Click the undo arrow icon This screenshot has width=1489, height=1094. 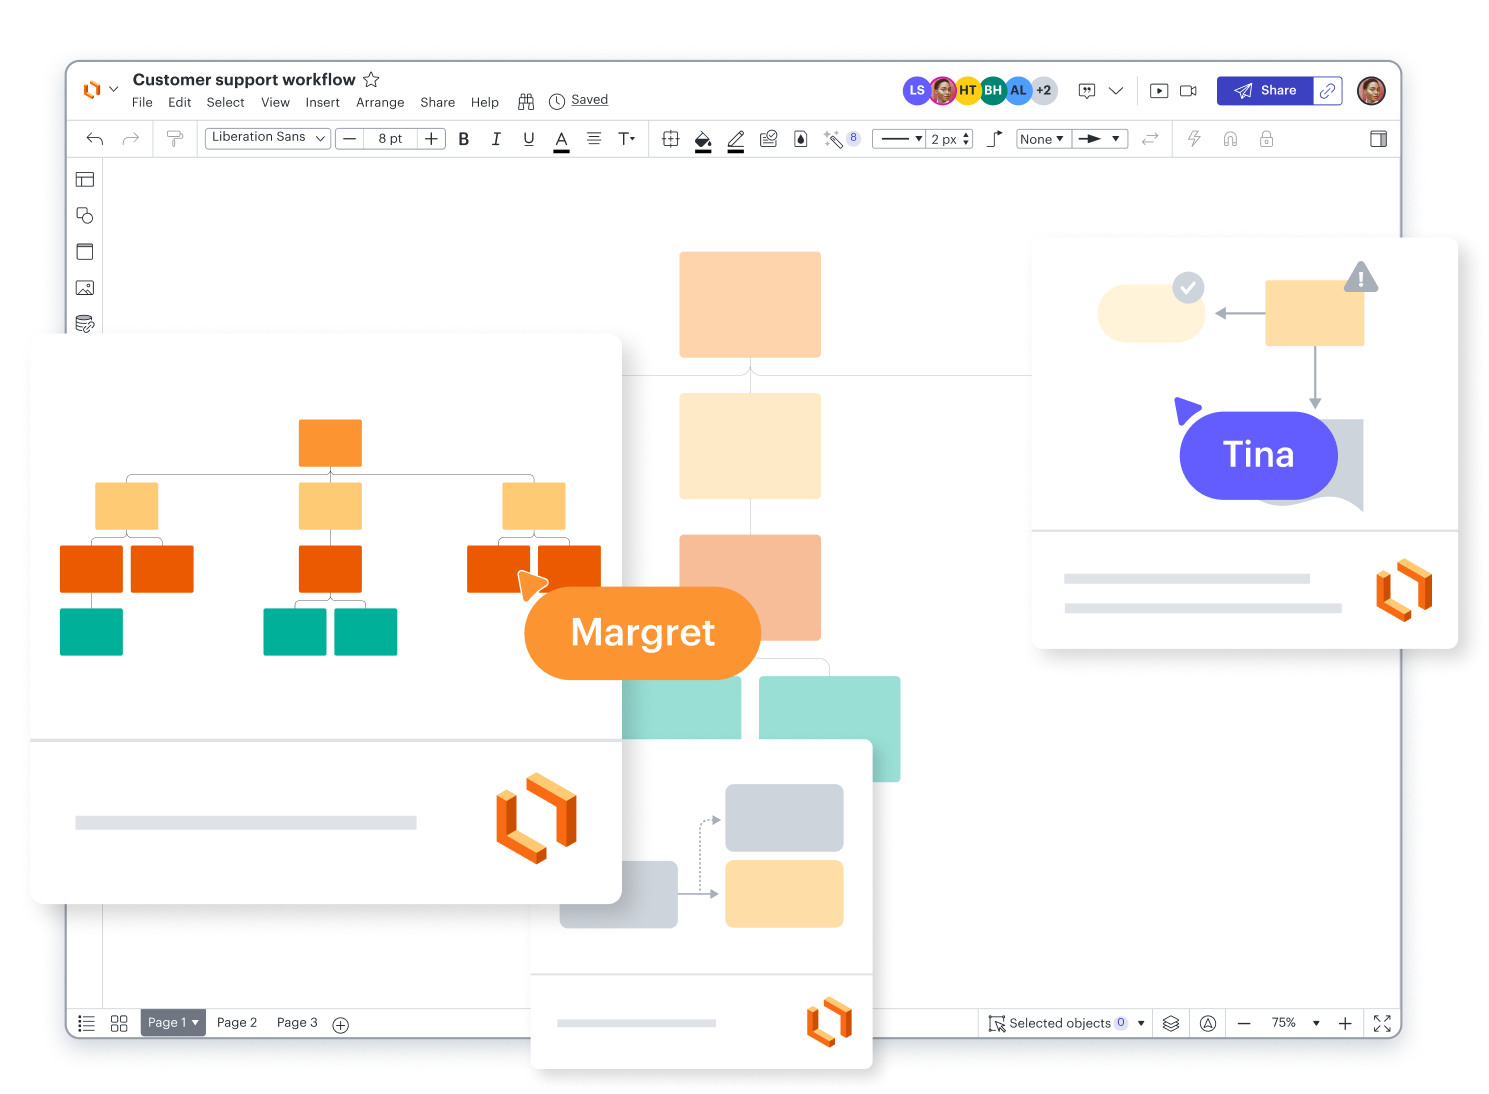[95, 139]
